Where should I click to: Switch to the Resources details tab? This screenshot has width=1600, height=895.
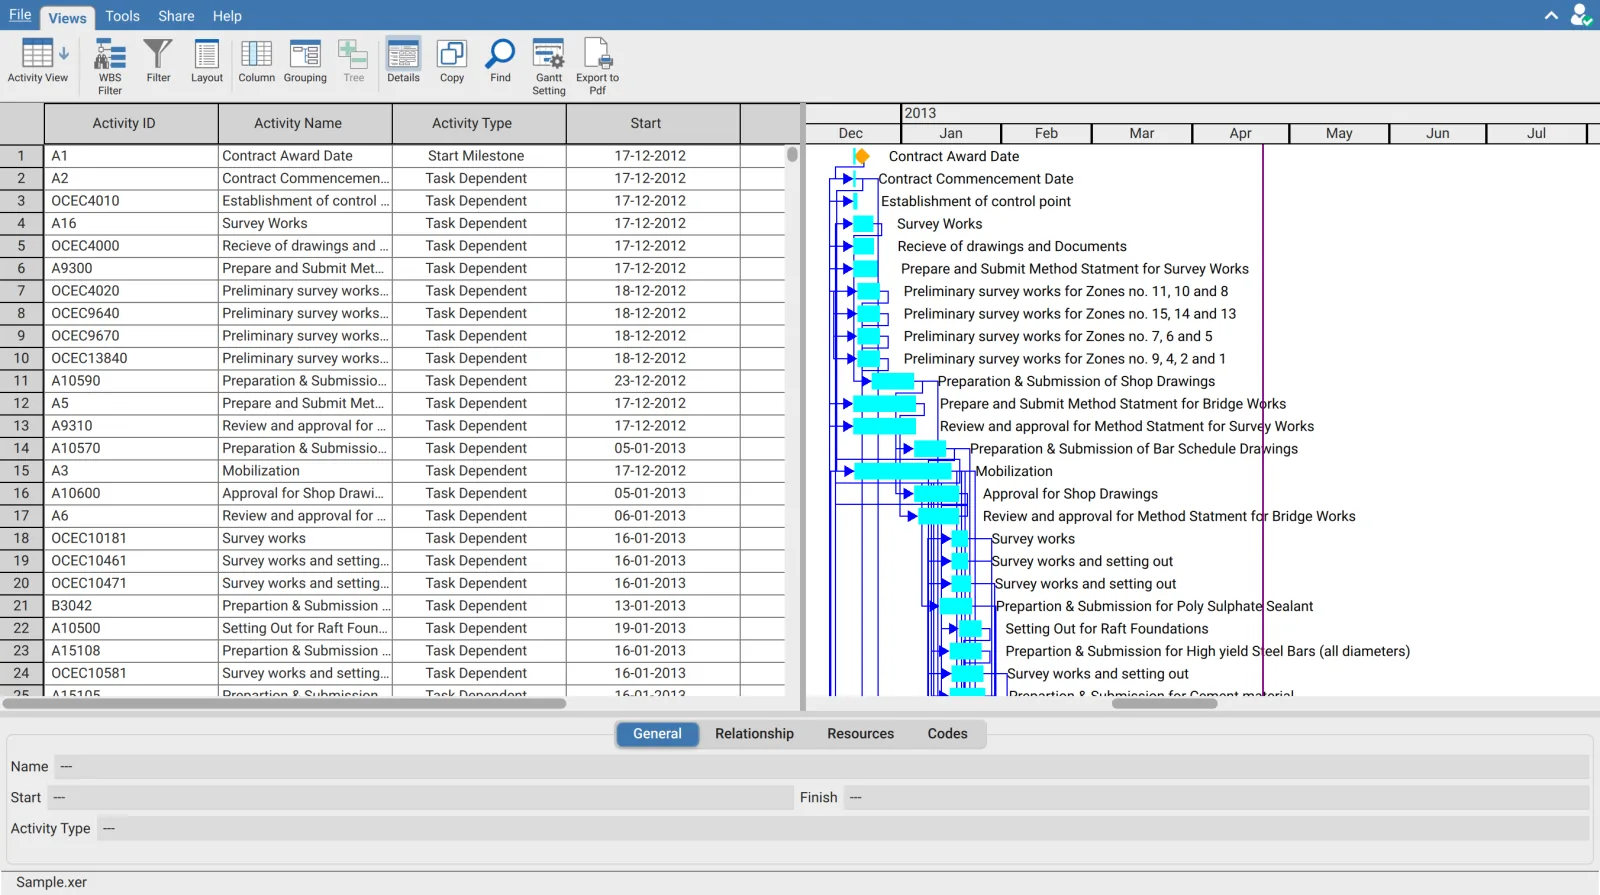click(860, 734)
